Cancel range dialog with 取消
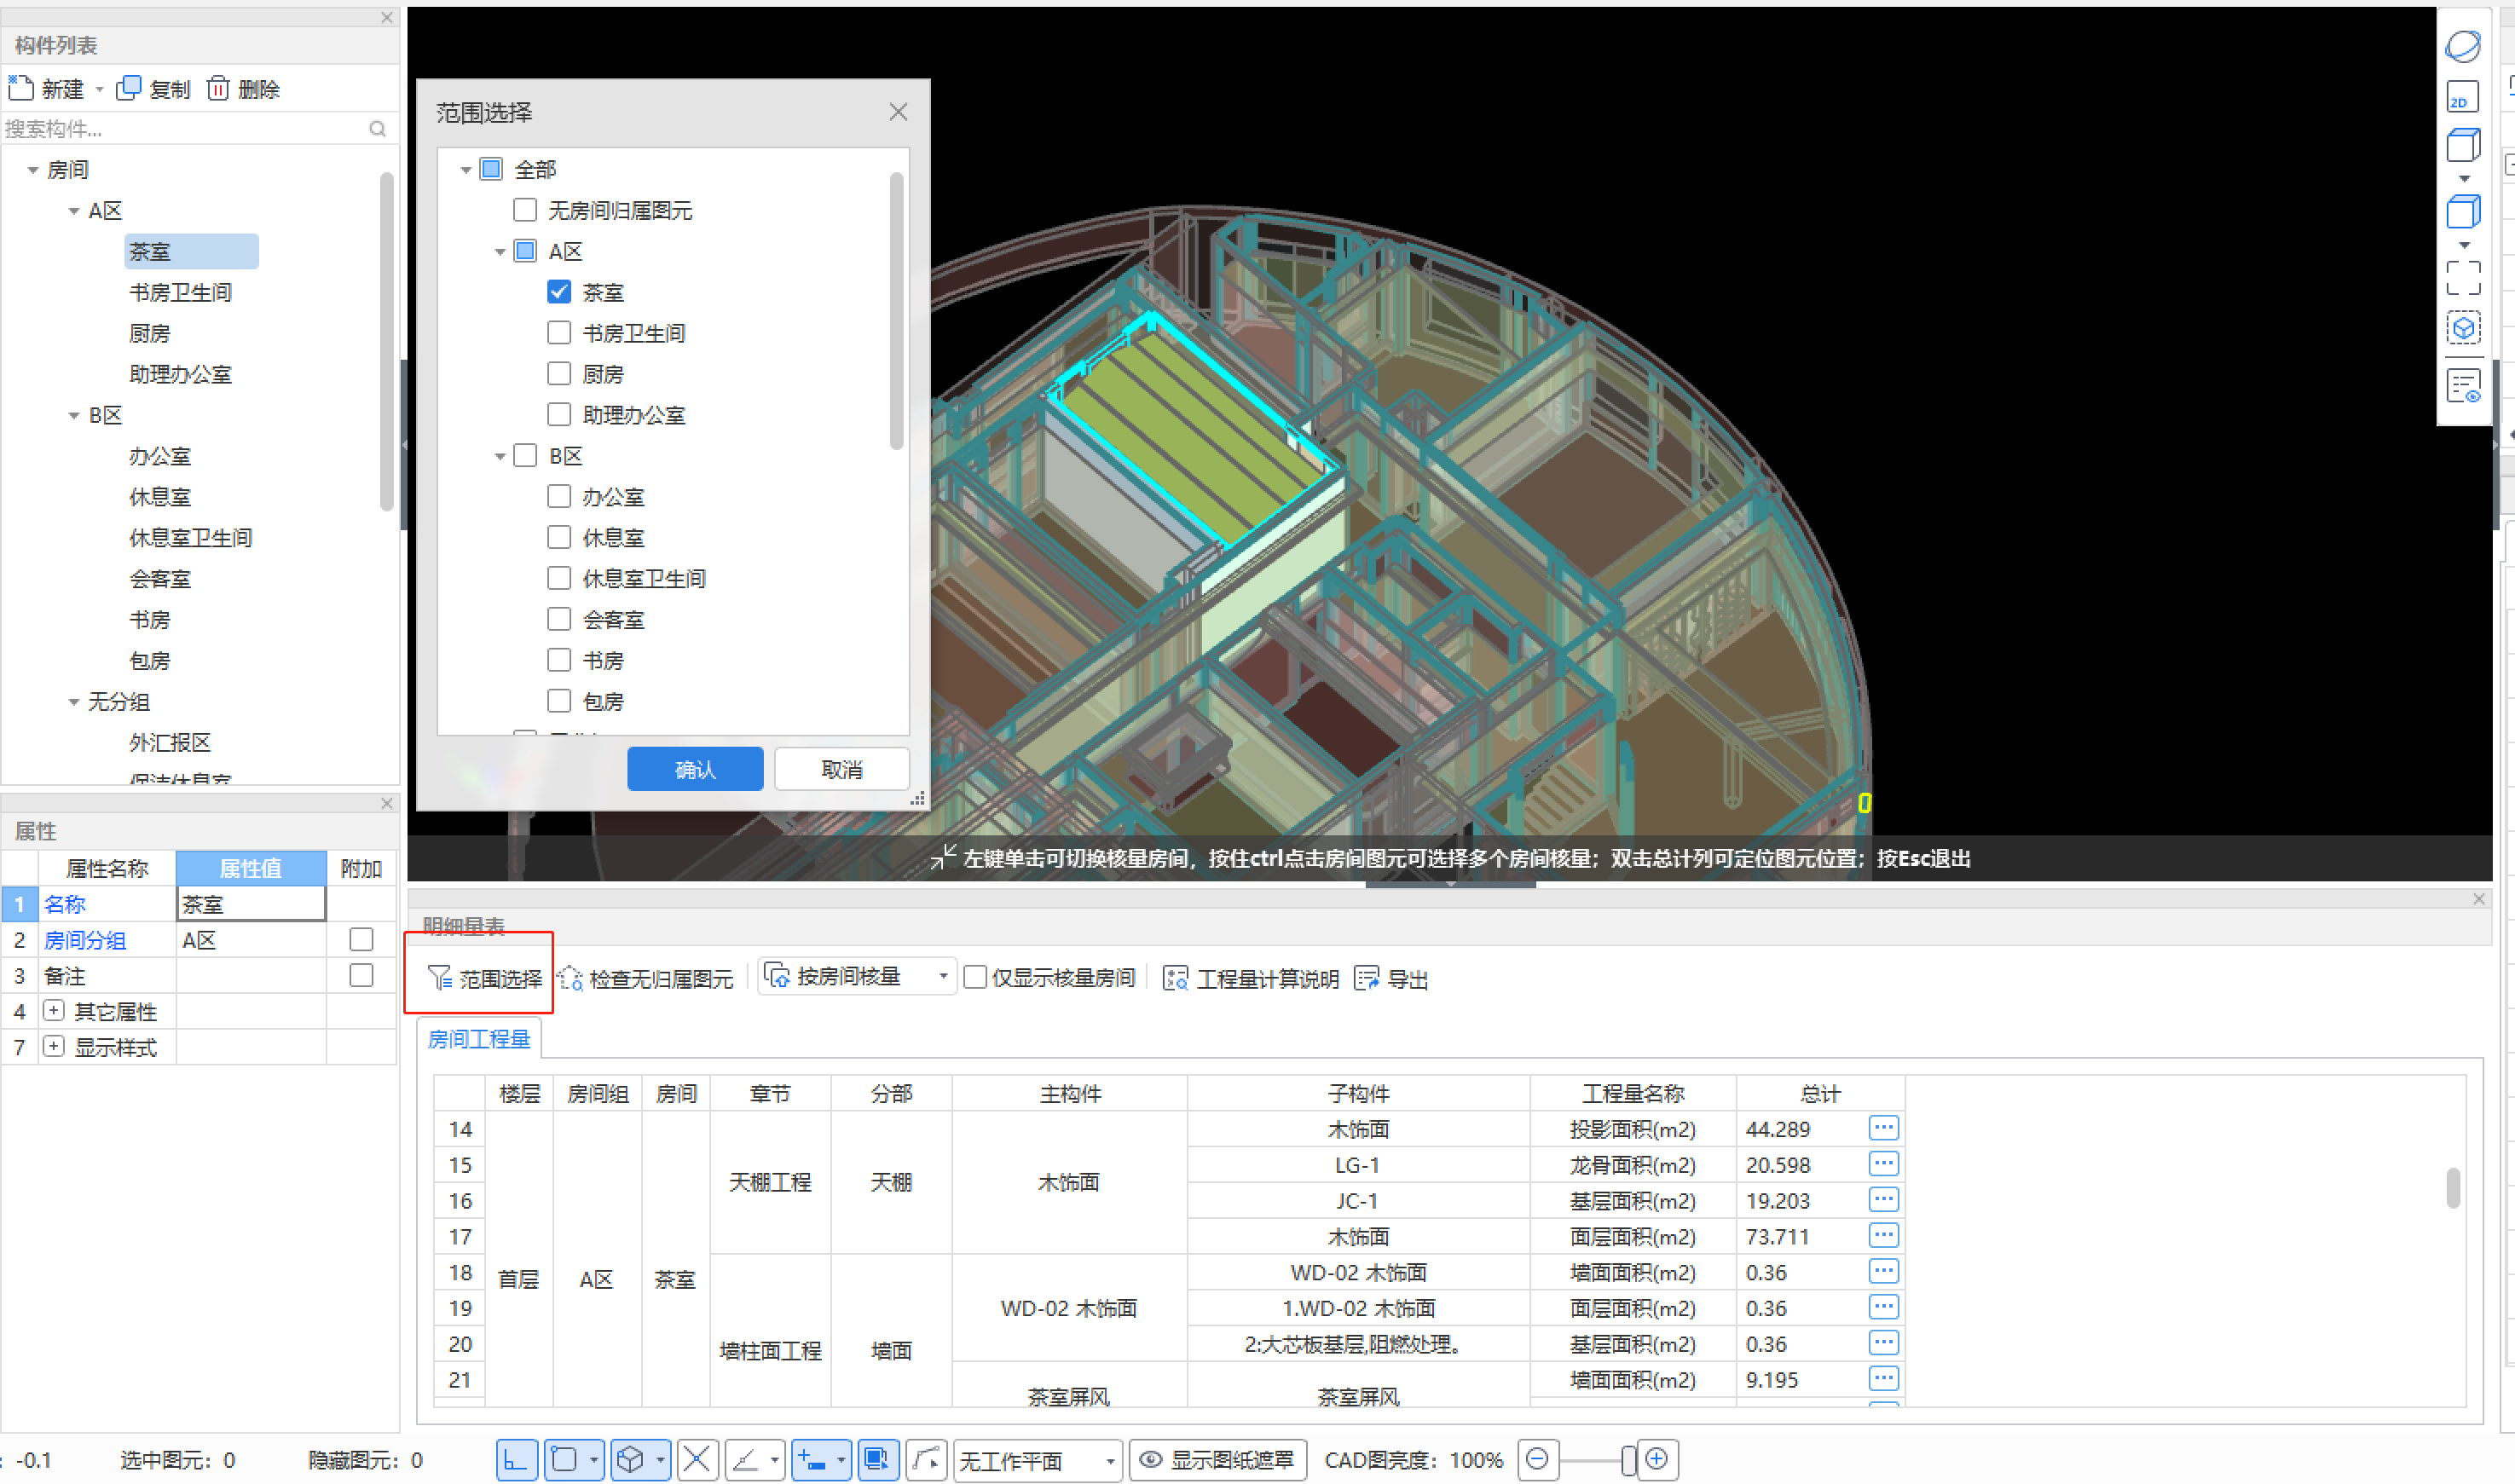 point(842,769)
